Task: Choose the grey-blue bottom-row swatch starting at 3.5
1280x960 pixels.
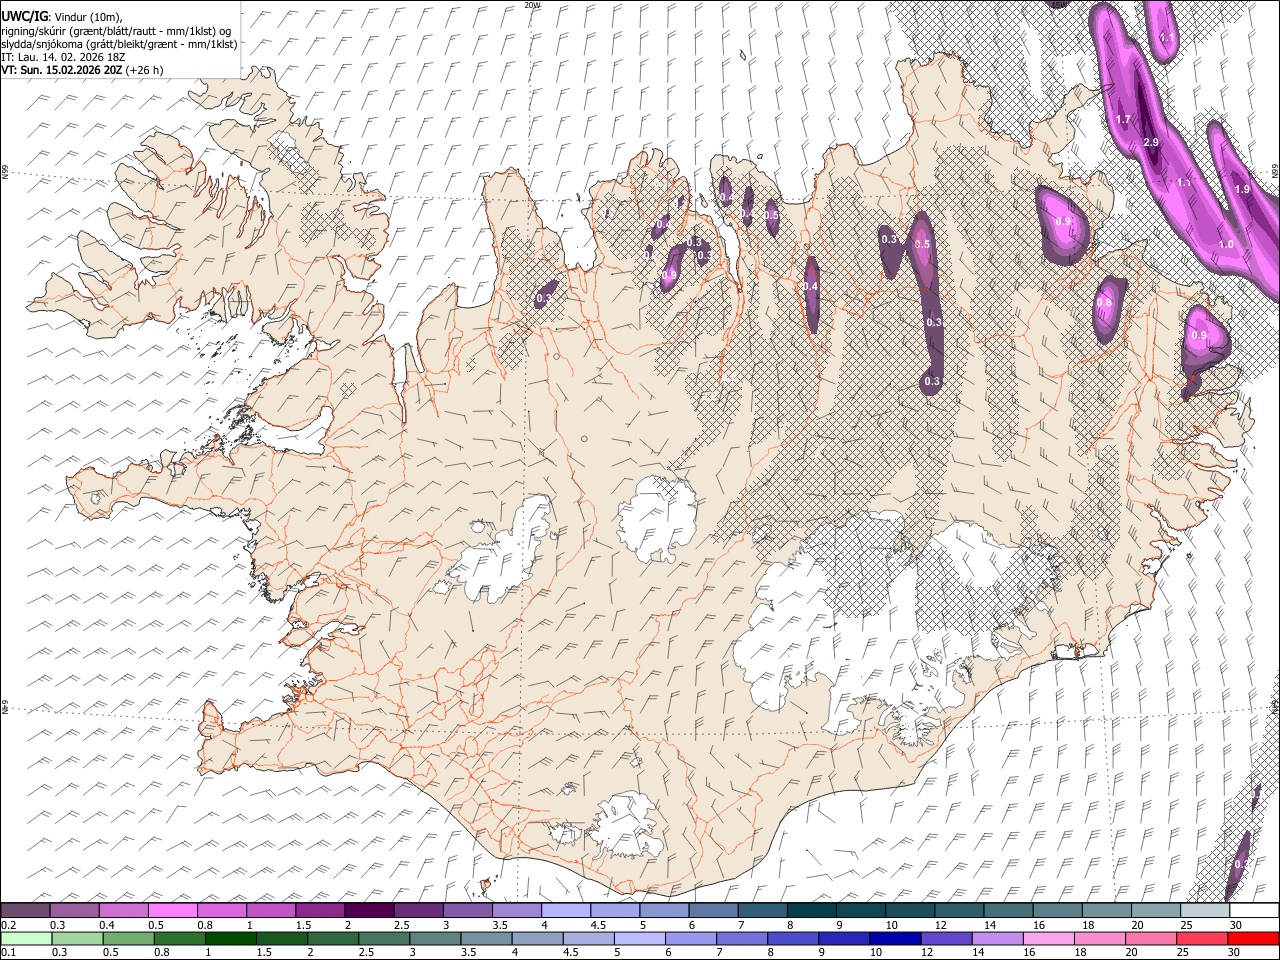Action: [x=485, y=938]
